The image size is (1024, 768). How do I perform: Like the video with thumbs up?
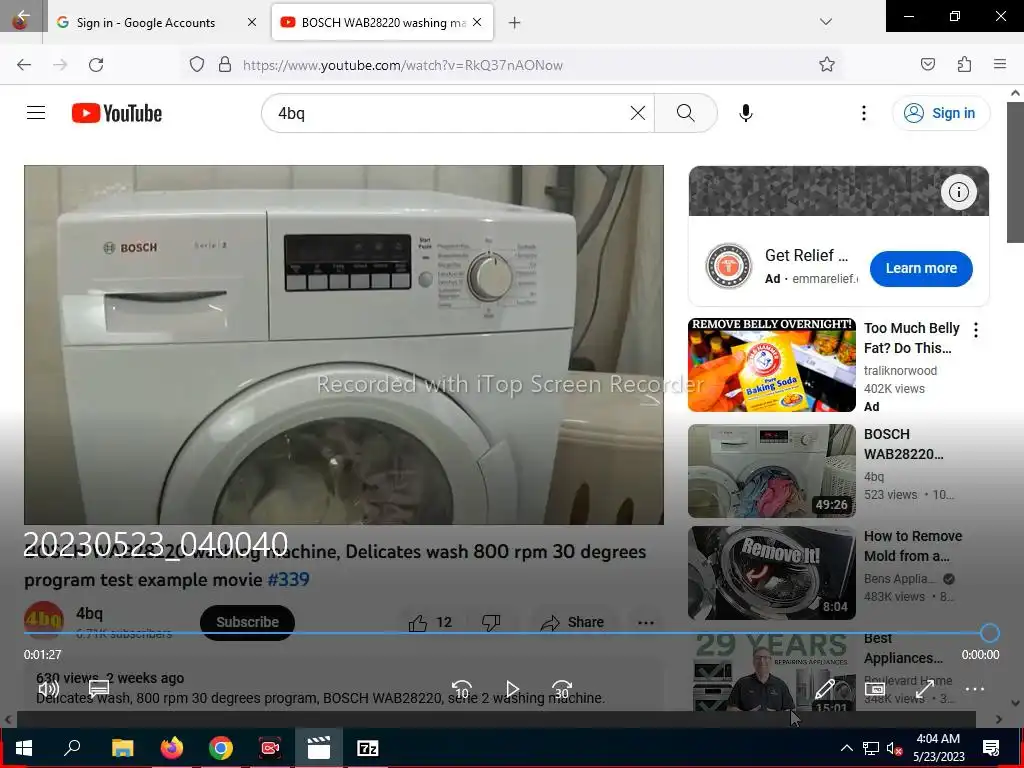coord(430,622)
